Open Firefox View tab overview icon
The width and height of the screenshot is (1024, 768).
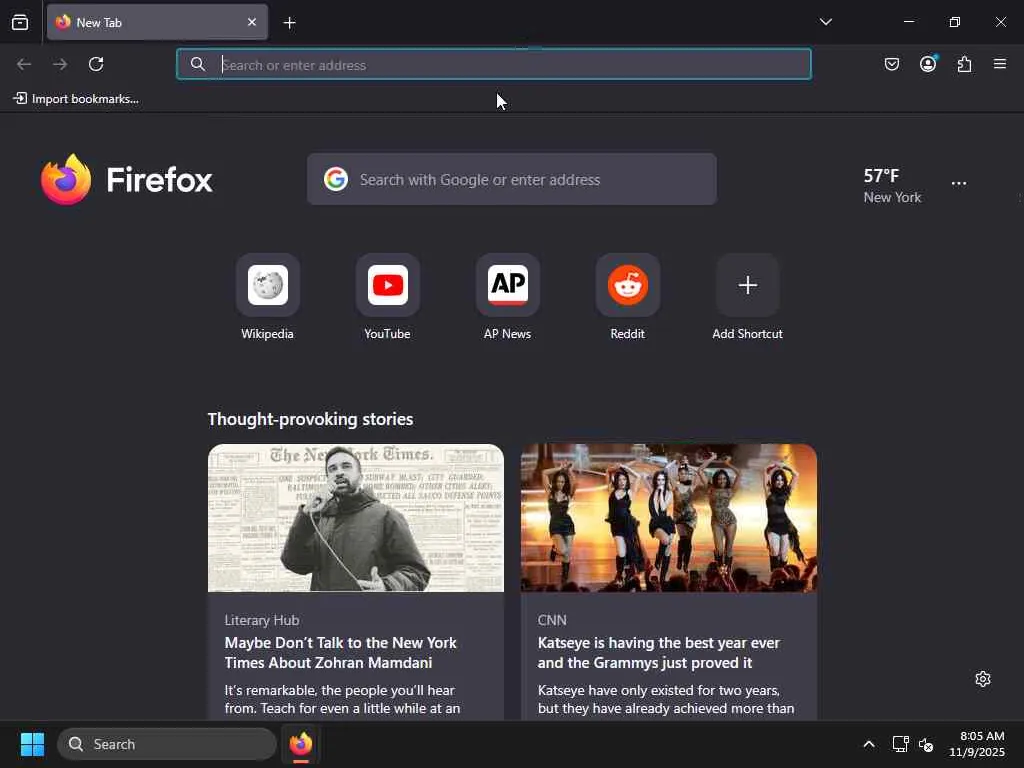[20, 22]
